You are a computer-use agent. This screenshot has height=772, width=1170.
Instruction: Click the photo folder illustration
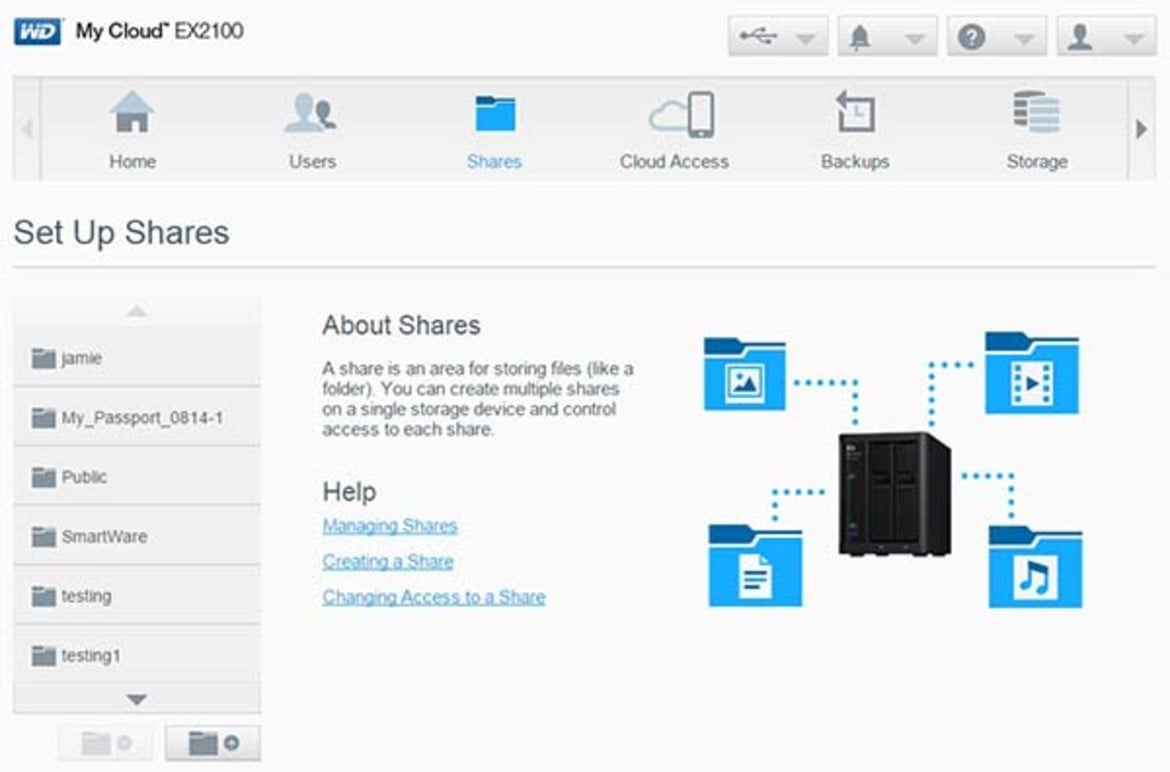pyautogui.click(x=744, y=374)
